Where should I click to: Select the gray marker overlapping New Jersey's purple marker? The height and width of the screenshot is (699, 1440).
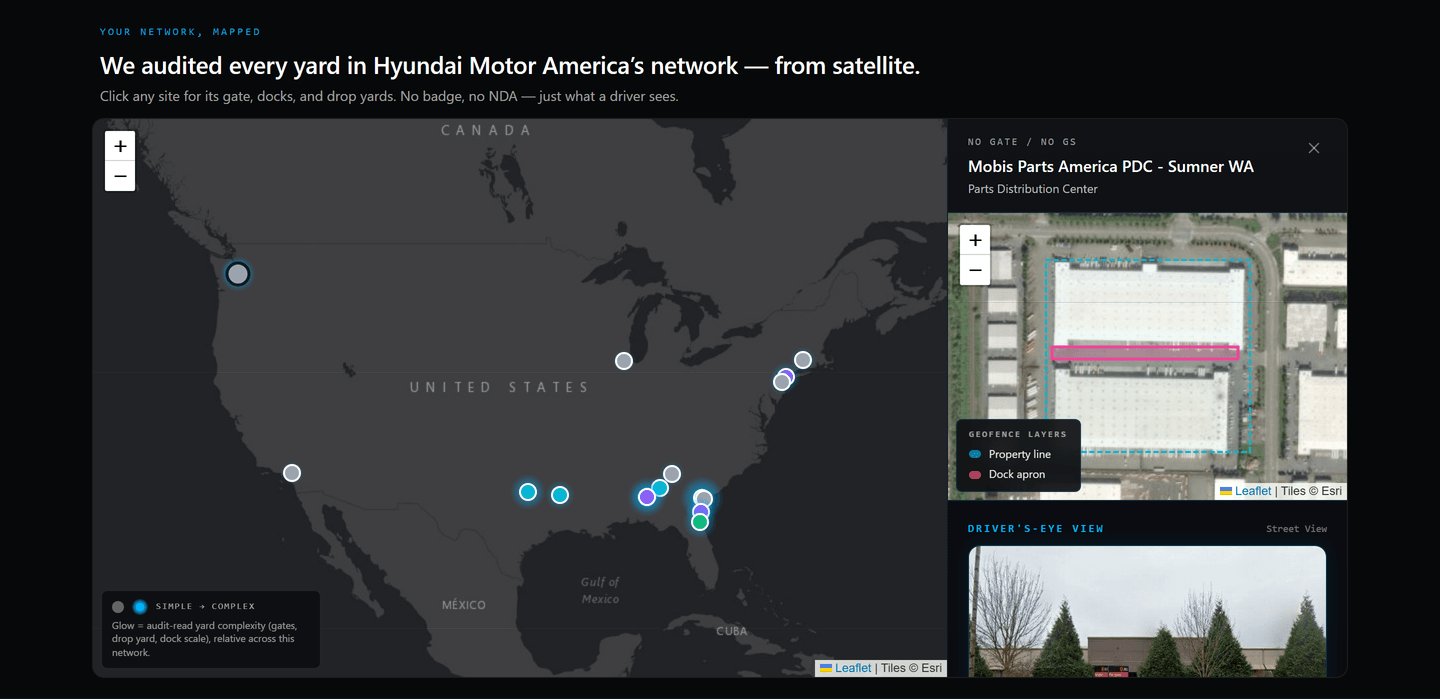(781, 382)
